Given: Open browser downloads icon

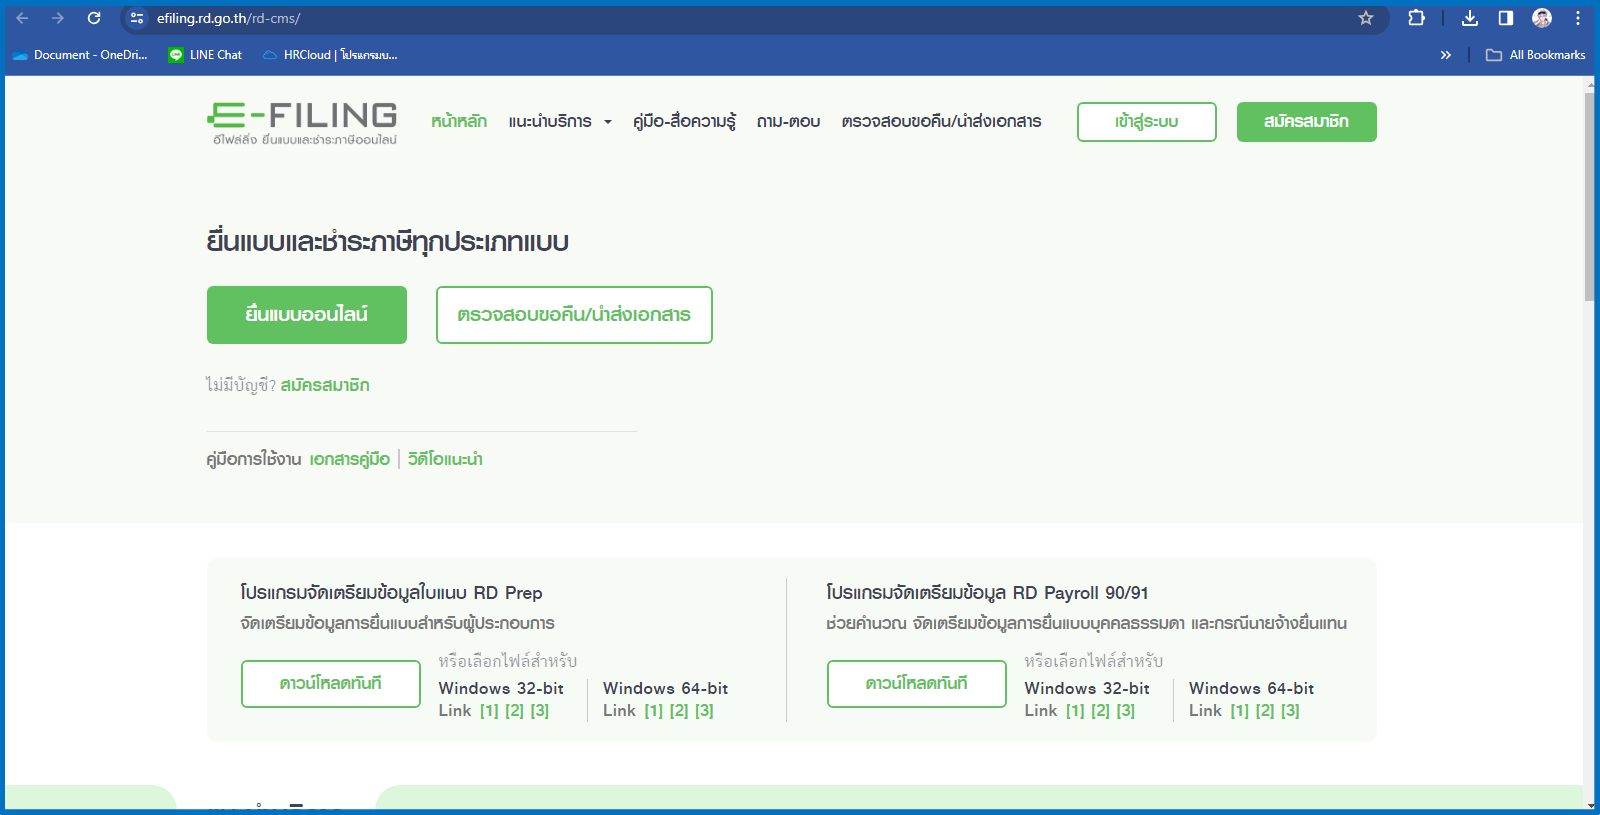Looking at the screenshot, I should [1470, 18].
